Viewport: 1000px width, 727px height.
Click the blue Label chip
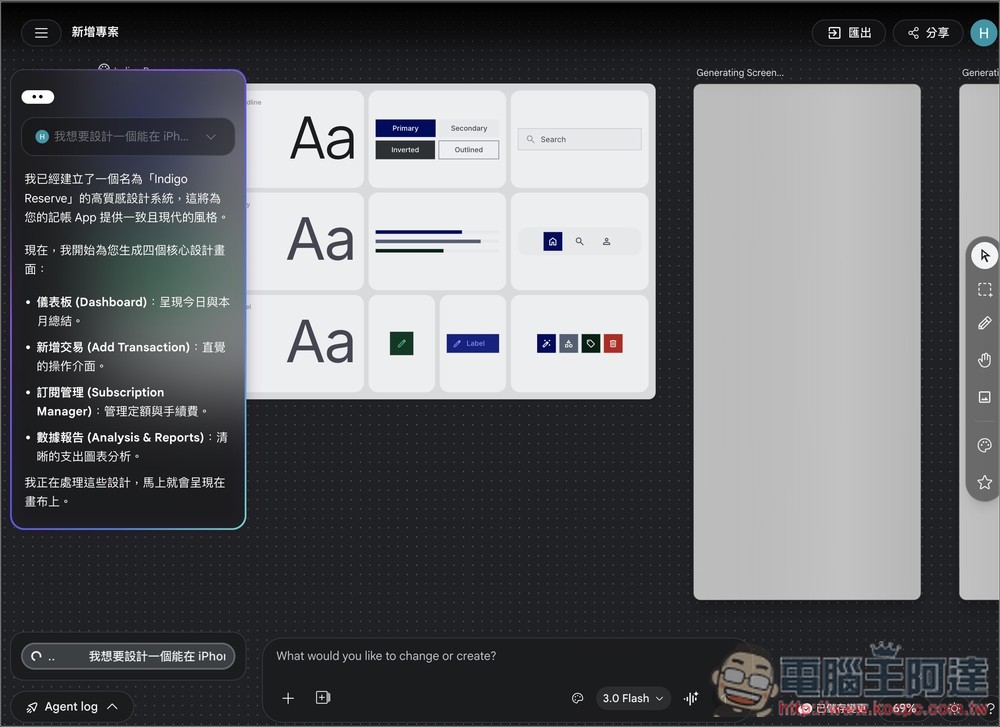tap(473, 344)
